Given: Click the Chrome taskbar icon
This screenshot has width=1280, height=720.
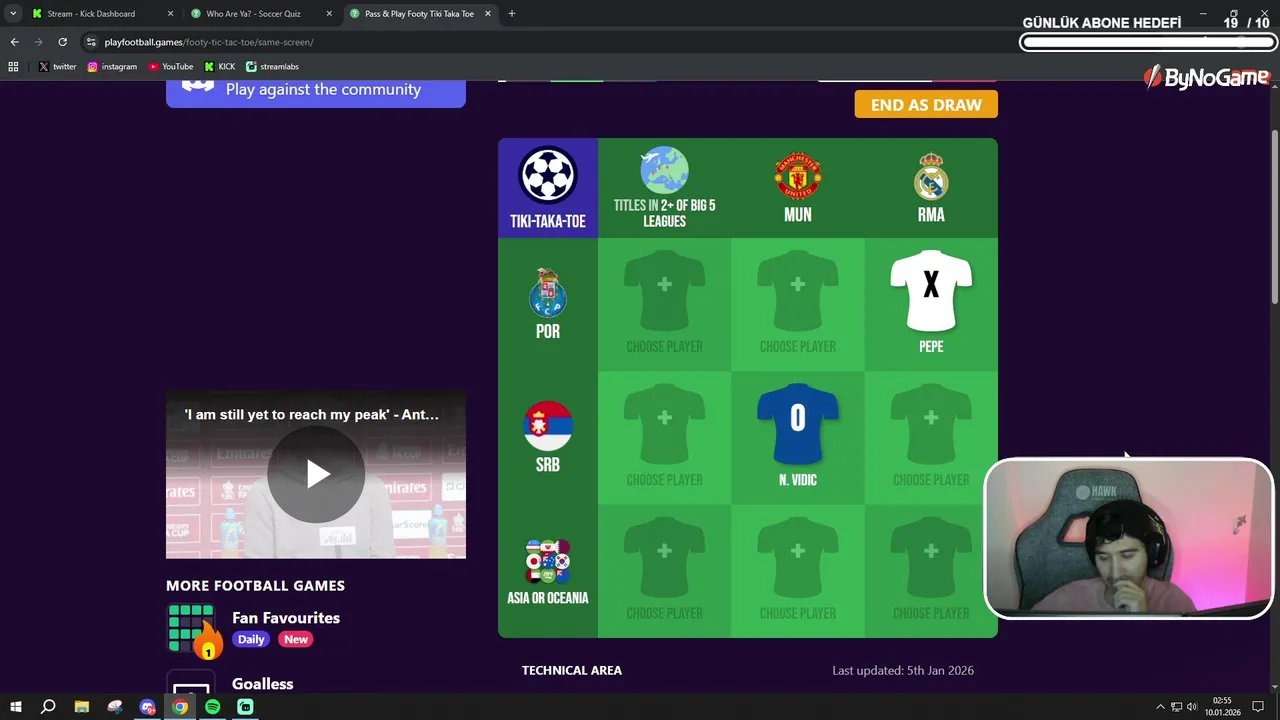Looking at the screenshot, I should click(x=180, y=707).
